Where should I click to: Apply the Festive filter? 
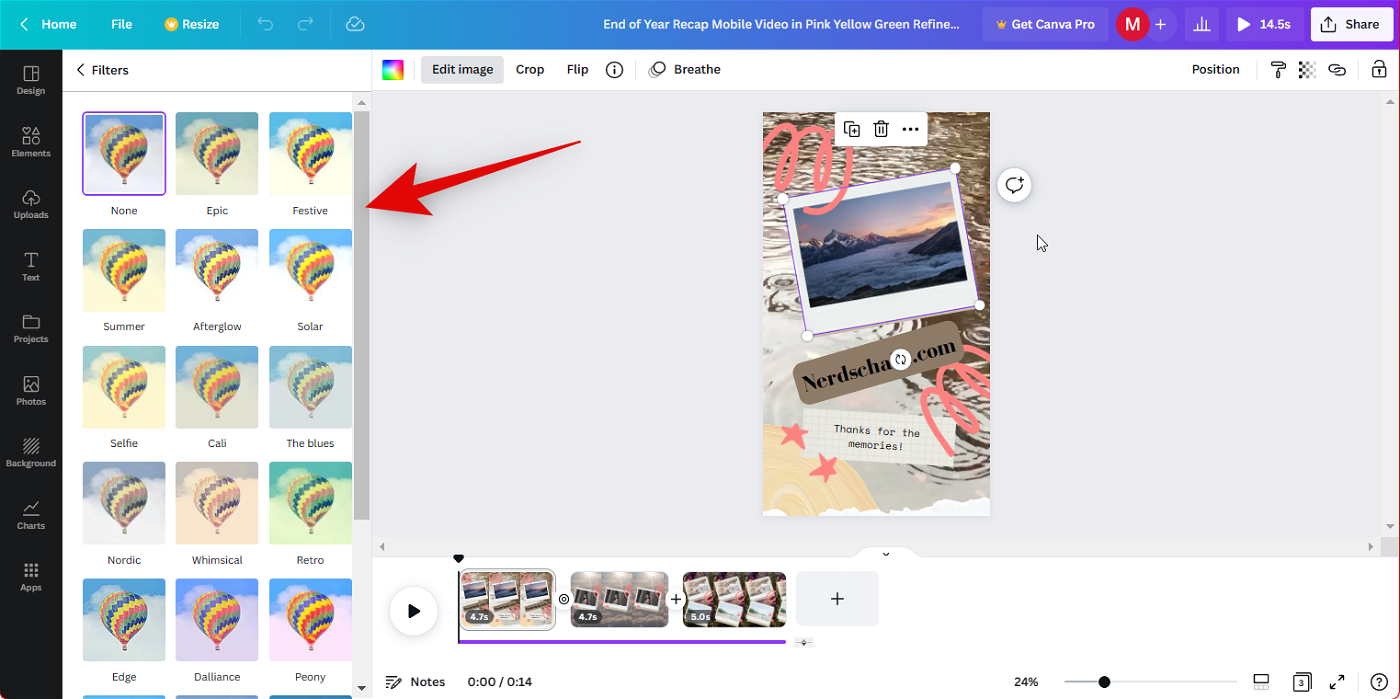tap(310, 153)
